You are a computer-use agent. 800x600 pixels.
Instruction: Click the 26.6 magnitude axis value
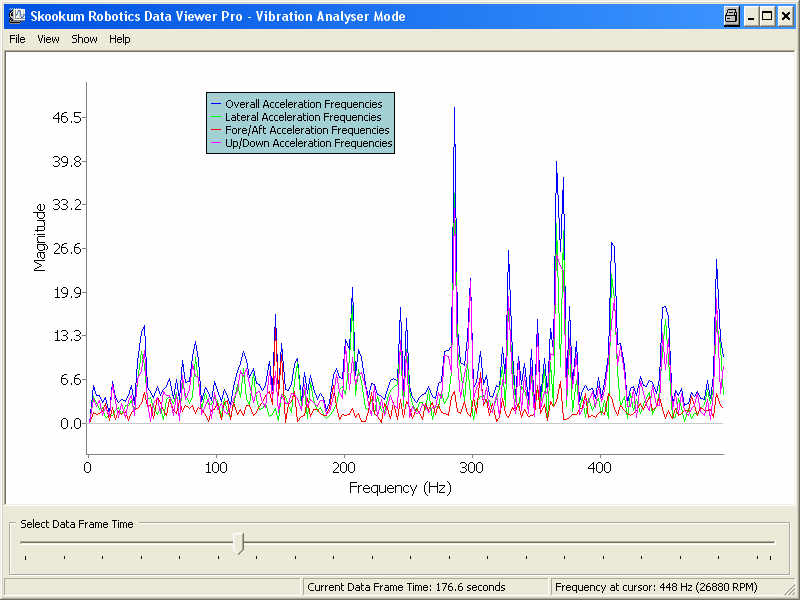[67, 249]
